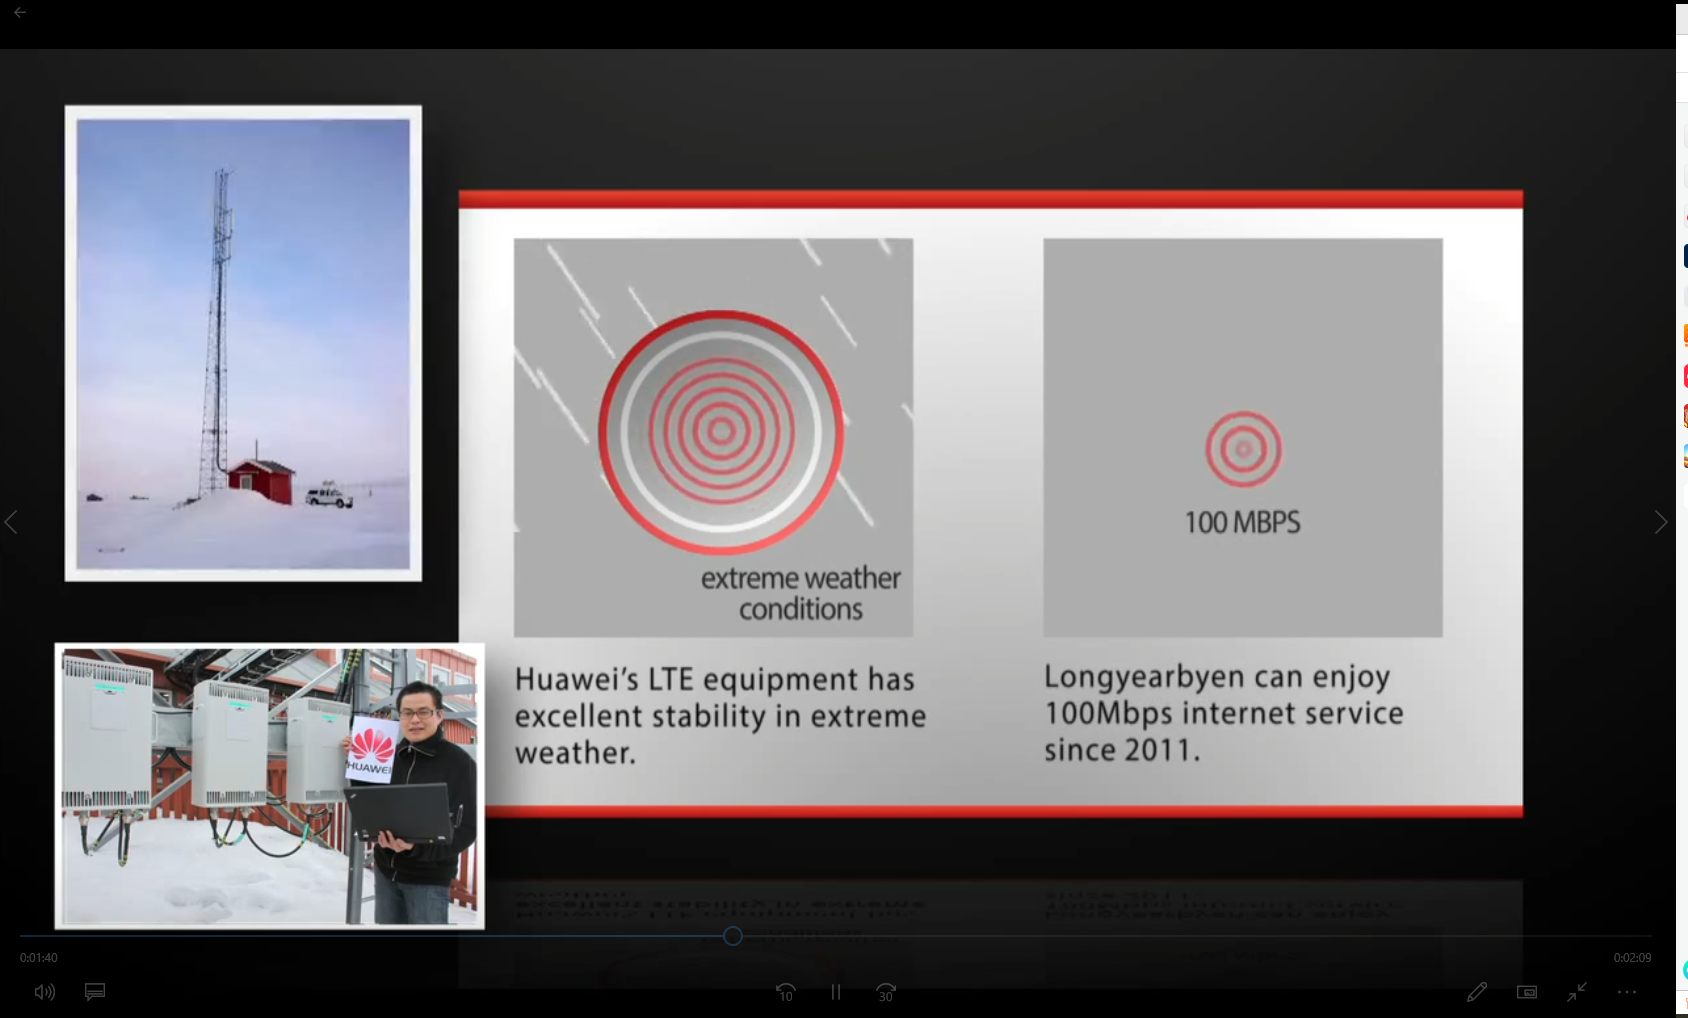The image size is (1688, 1018).
Task: Open the subtitles and captions menu
Action: [95, 992]
